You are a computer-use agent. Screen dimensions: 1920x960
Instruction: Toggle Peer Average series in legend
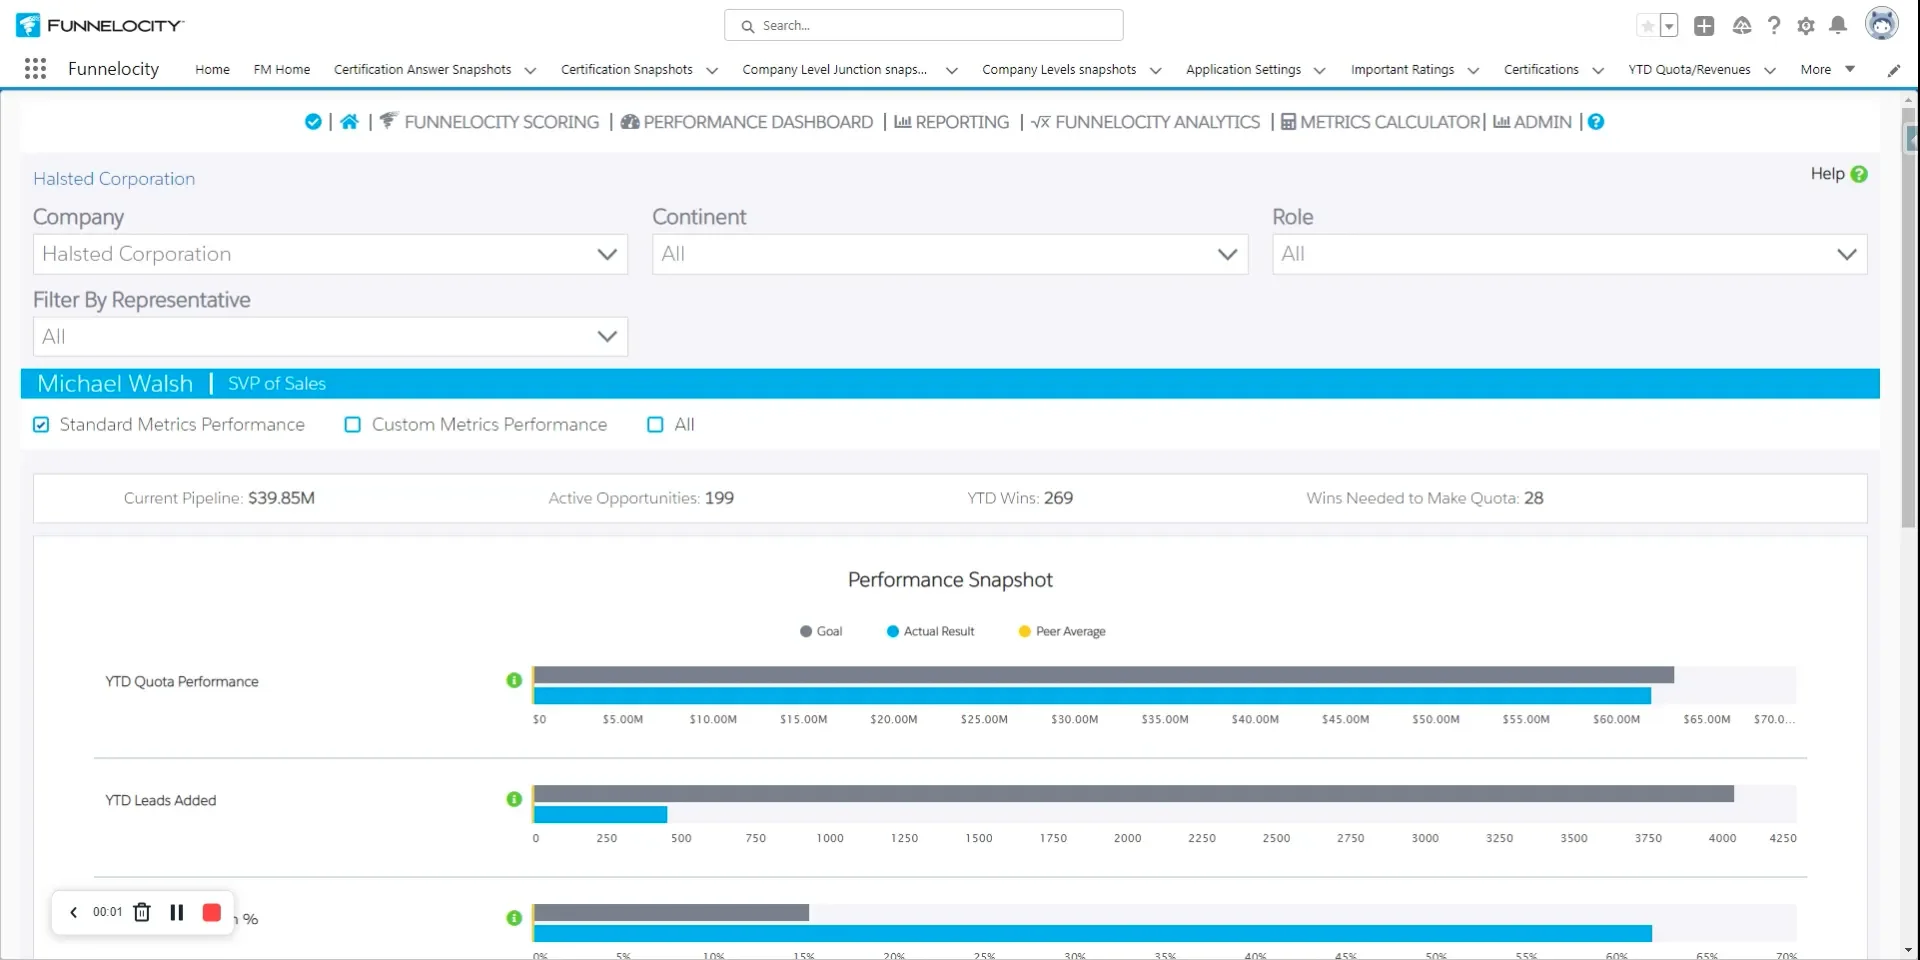tap(1062, 632)
